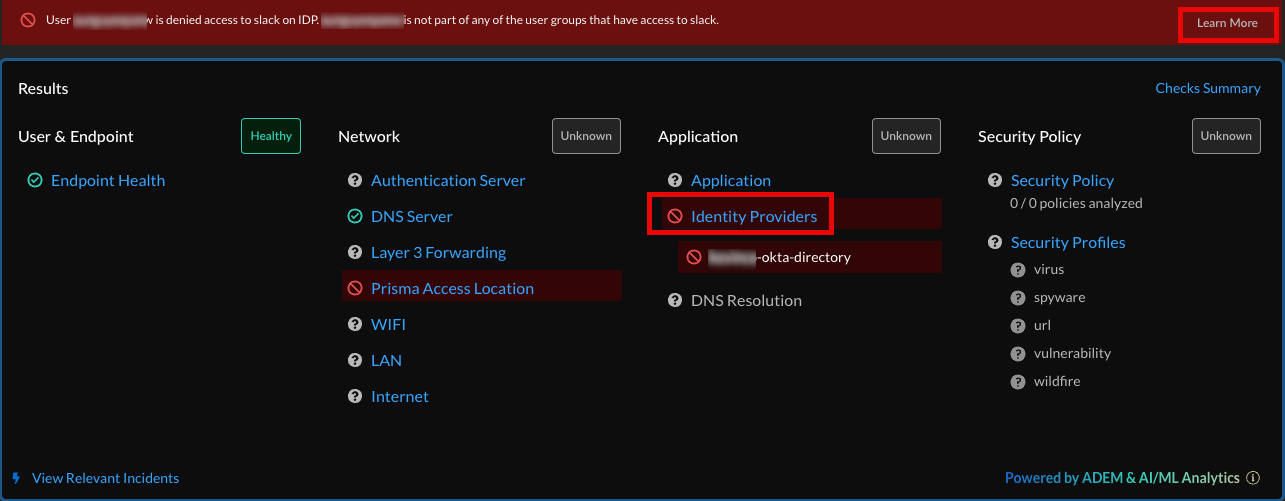
Task: Open the WIFI network check
Action: pos(388,325)
